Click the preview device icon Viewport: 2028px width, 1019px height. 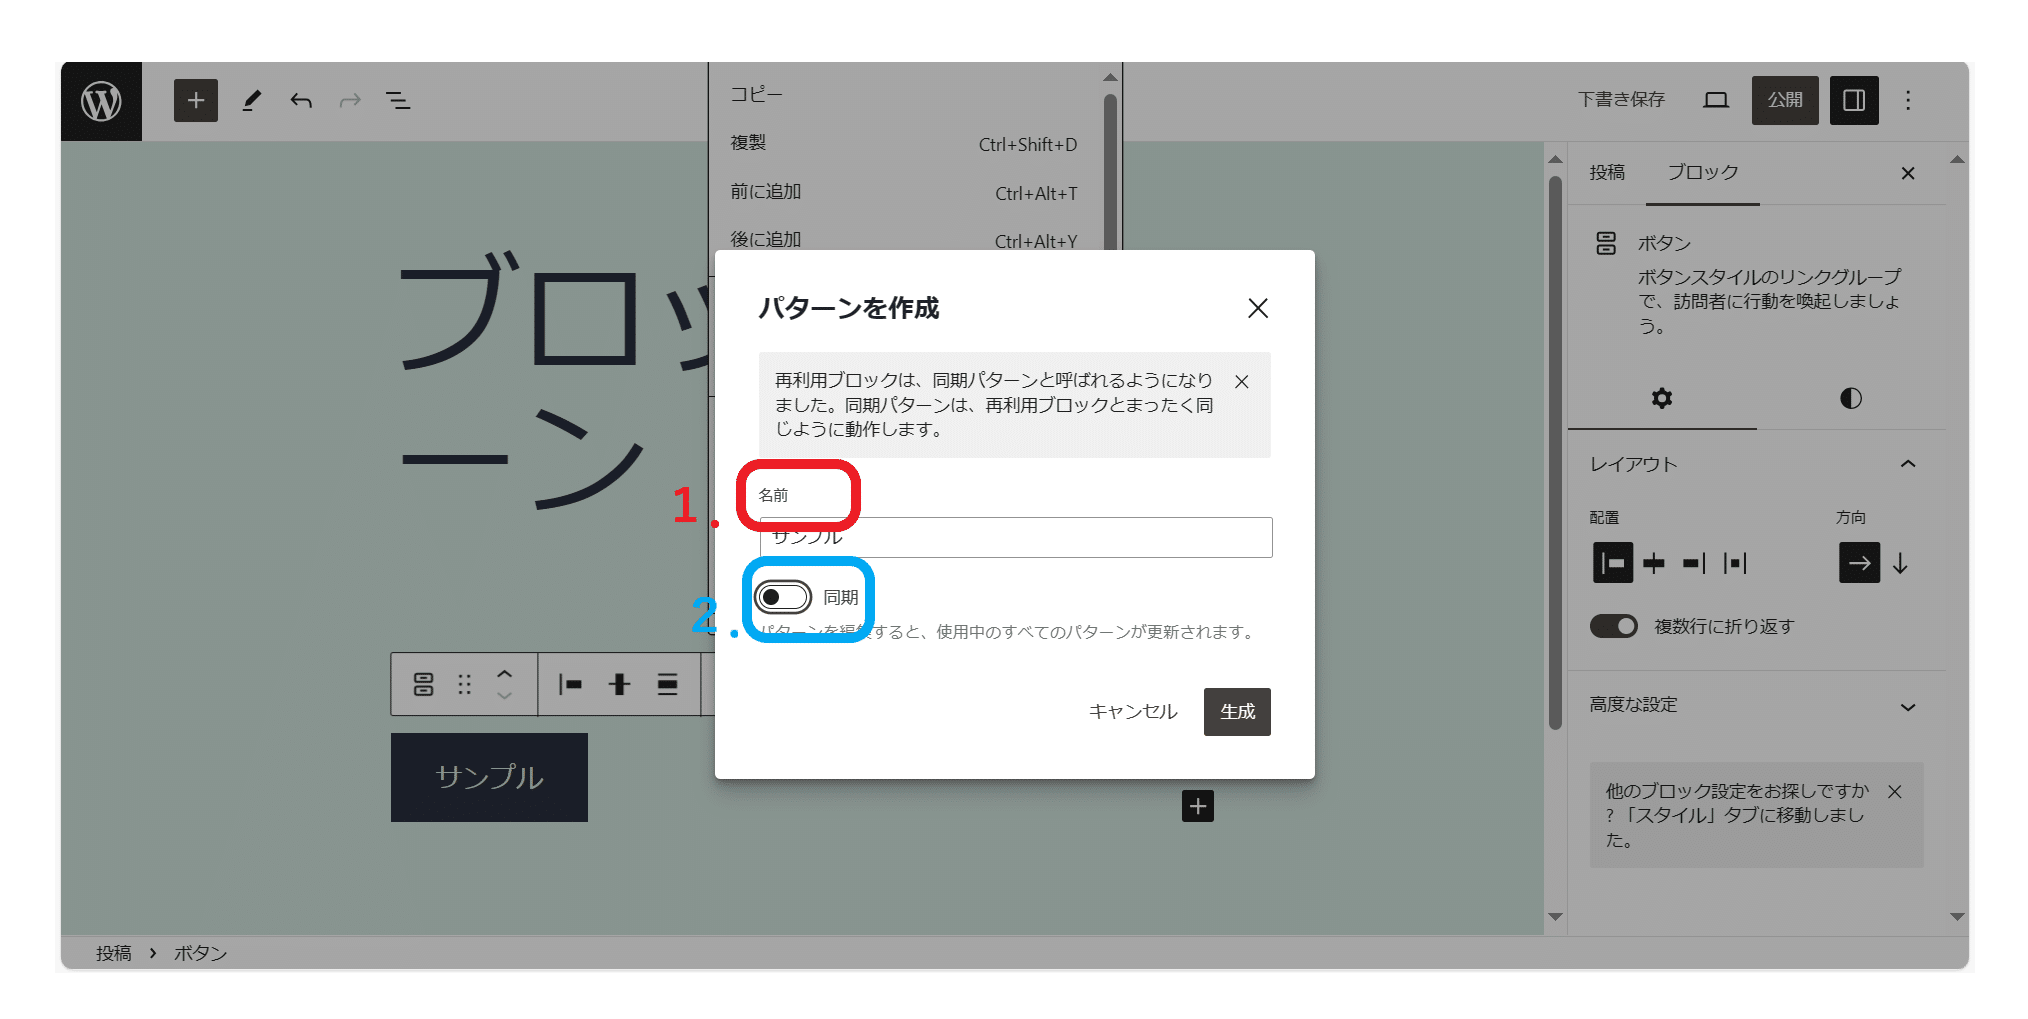point(1716,100)
